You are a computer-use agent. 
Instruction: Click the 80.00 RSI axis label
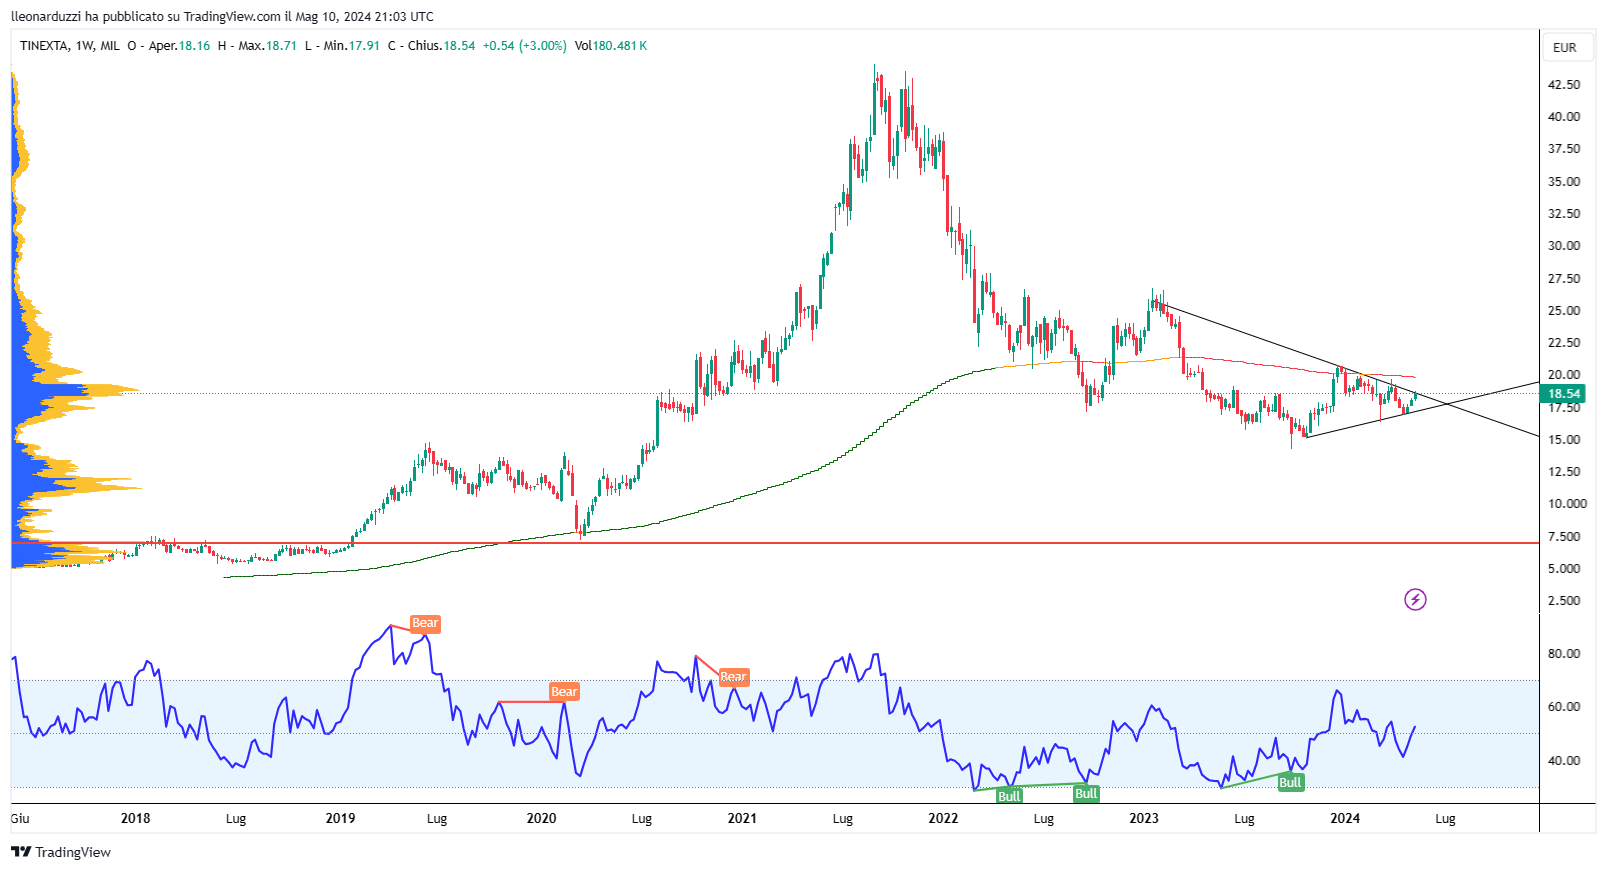coord(1564,653)
